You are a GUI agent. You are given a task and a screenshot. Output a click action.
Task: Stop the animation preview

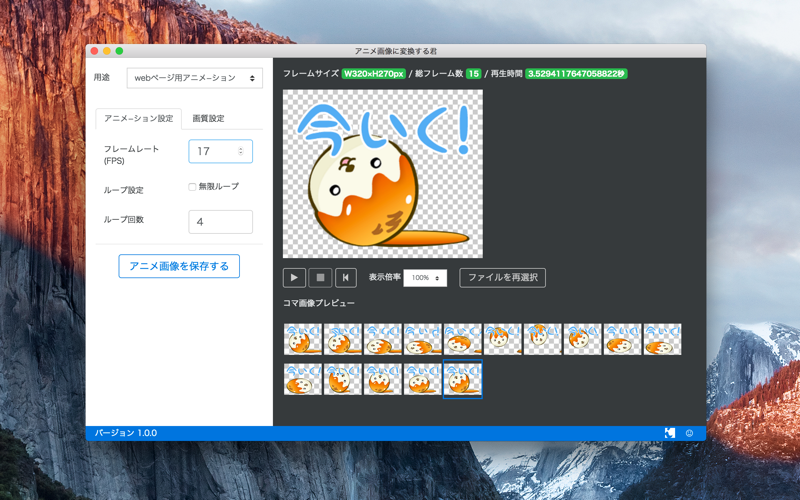pyautogui.click(x=320, y=278)
